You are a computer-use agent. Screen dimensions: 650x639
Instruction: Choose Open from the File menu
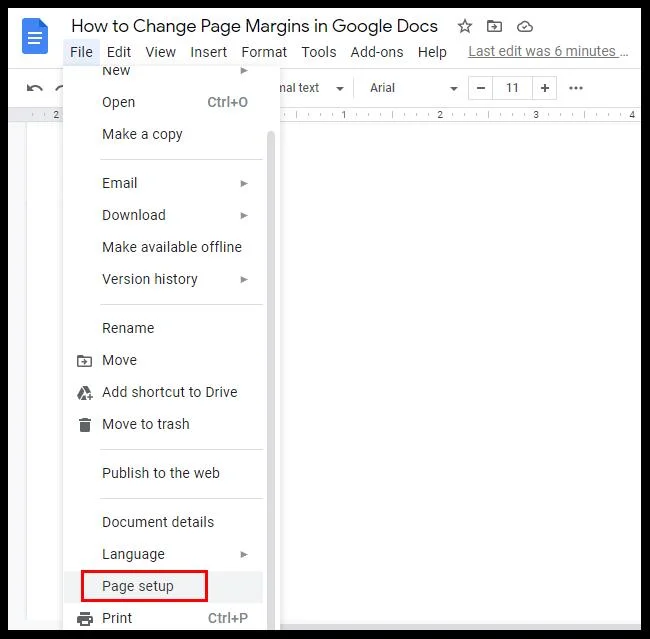[165, 102]
